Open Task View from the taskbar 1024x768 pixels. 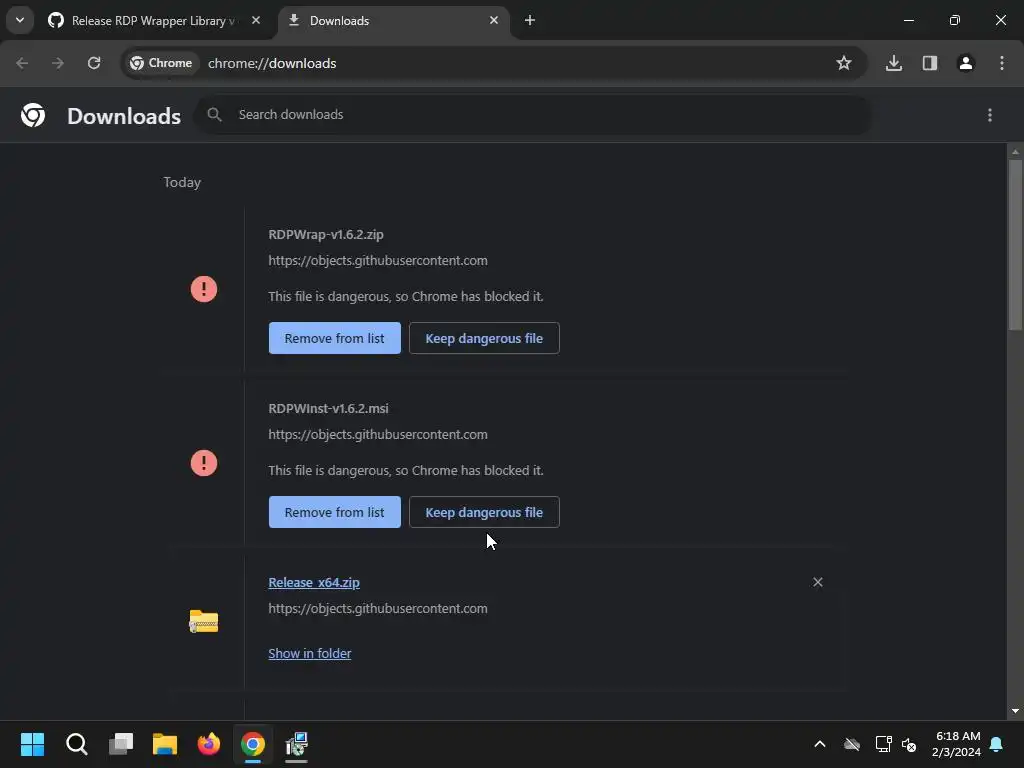121,744
